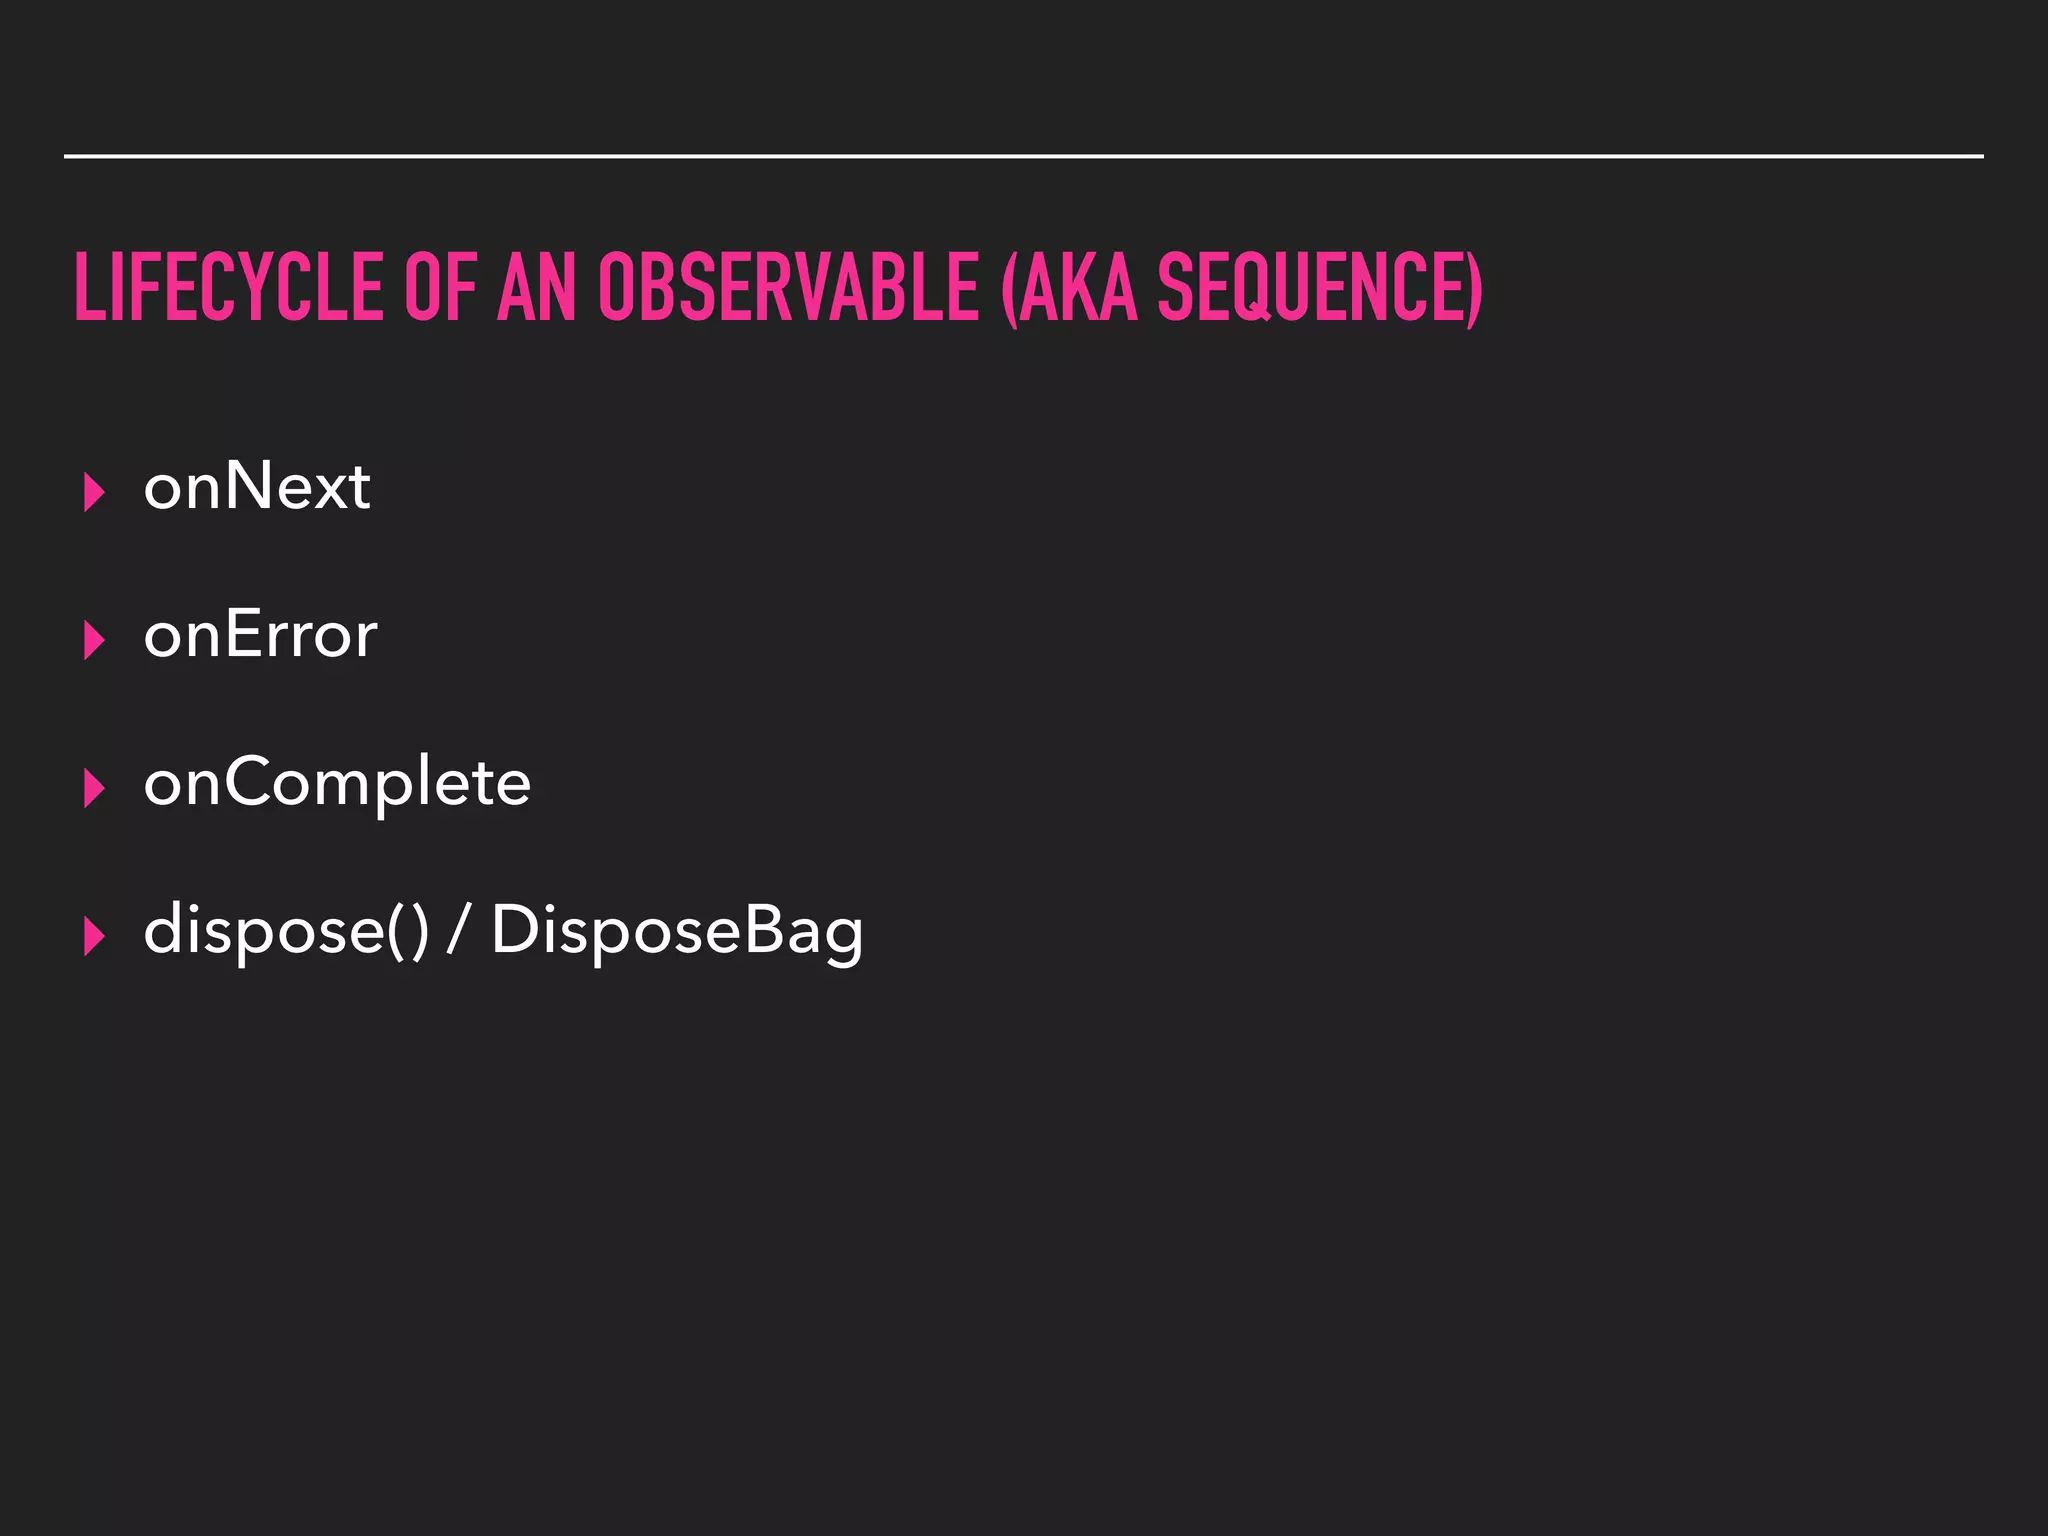Screen dimensions: 2048x1536
Task: Click the slash between dispose() and DisposeBag
Action: 459,930
